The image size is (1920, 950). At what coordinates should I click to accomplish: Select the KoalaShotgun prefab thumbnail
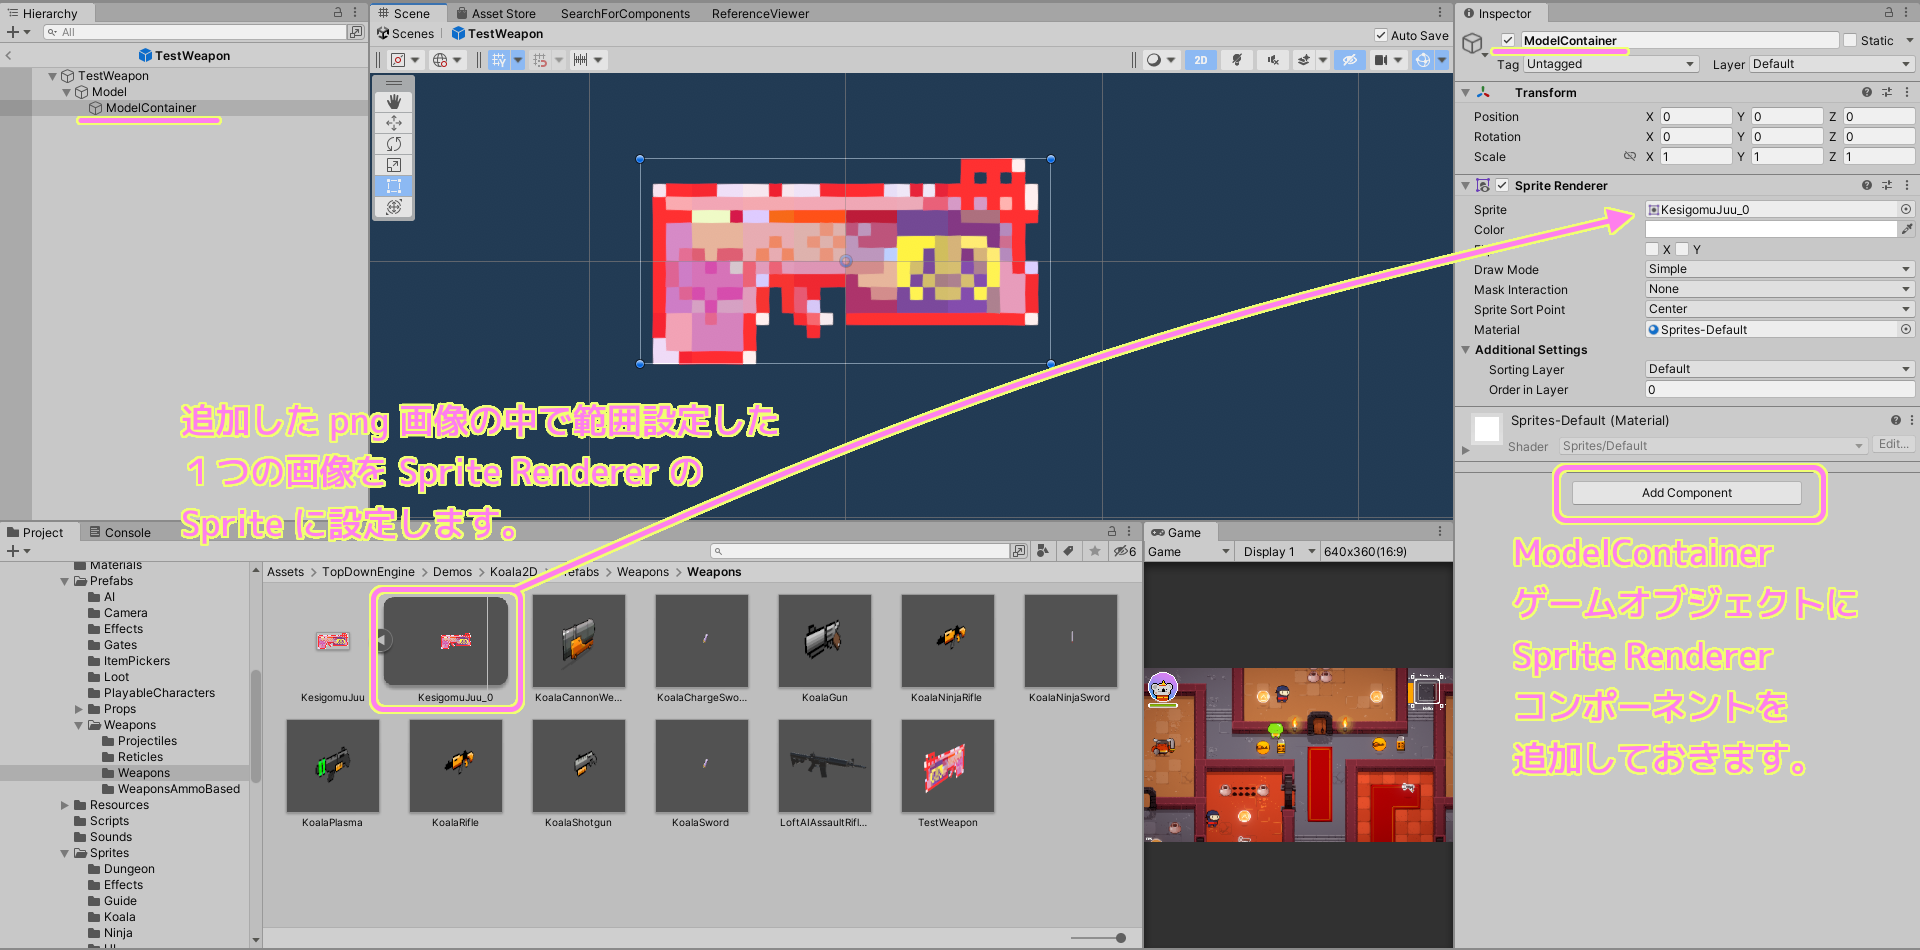(x=578, y=765)
